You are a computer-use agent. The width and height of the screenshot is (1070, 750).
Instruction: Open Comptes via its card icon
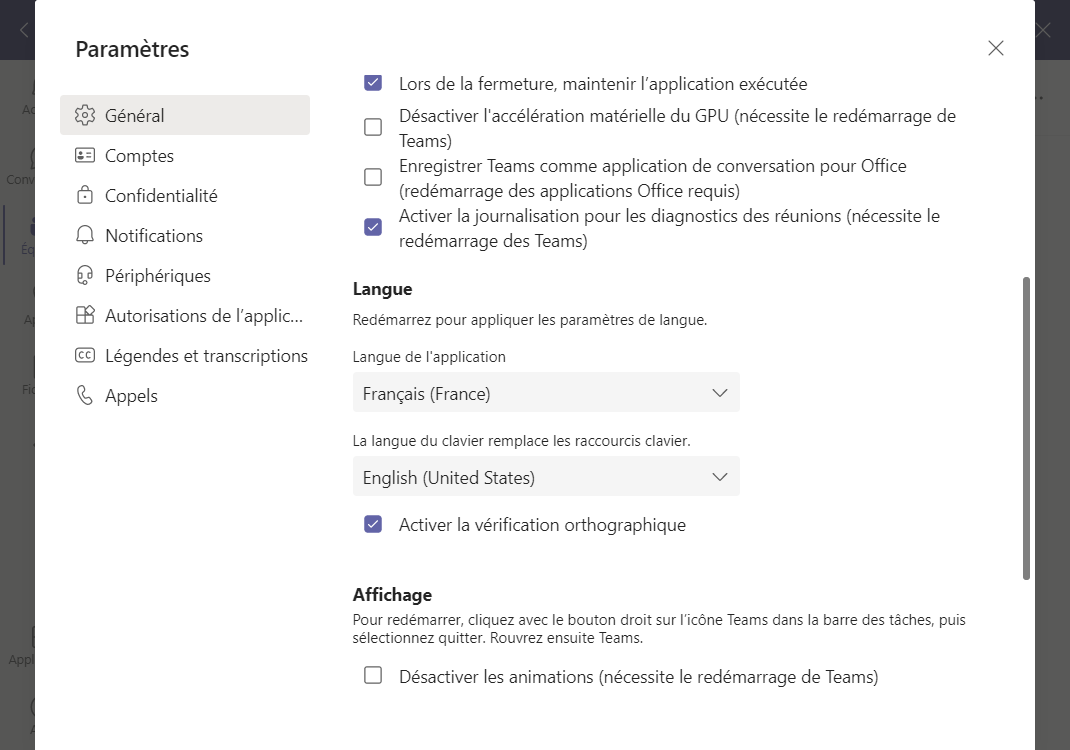[x=85, y=156]
